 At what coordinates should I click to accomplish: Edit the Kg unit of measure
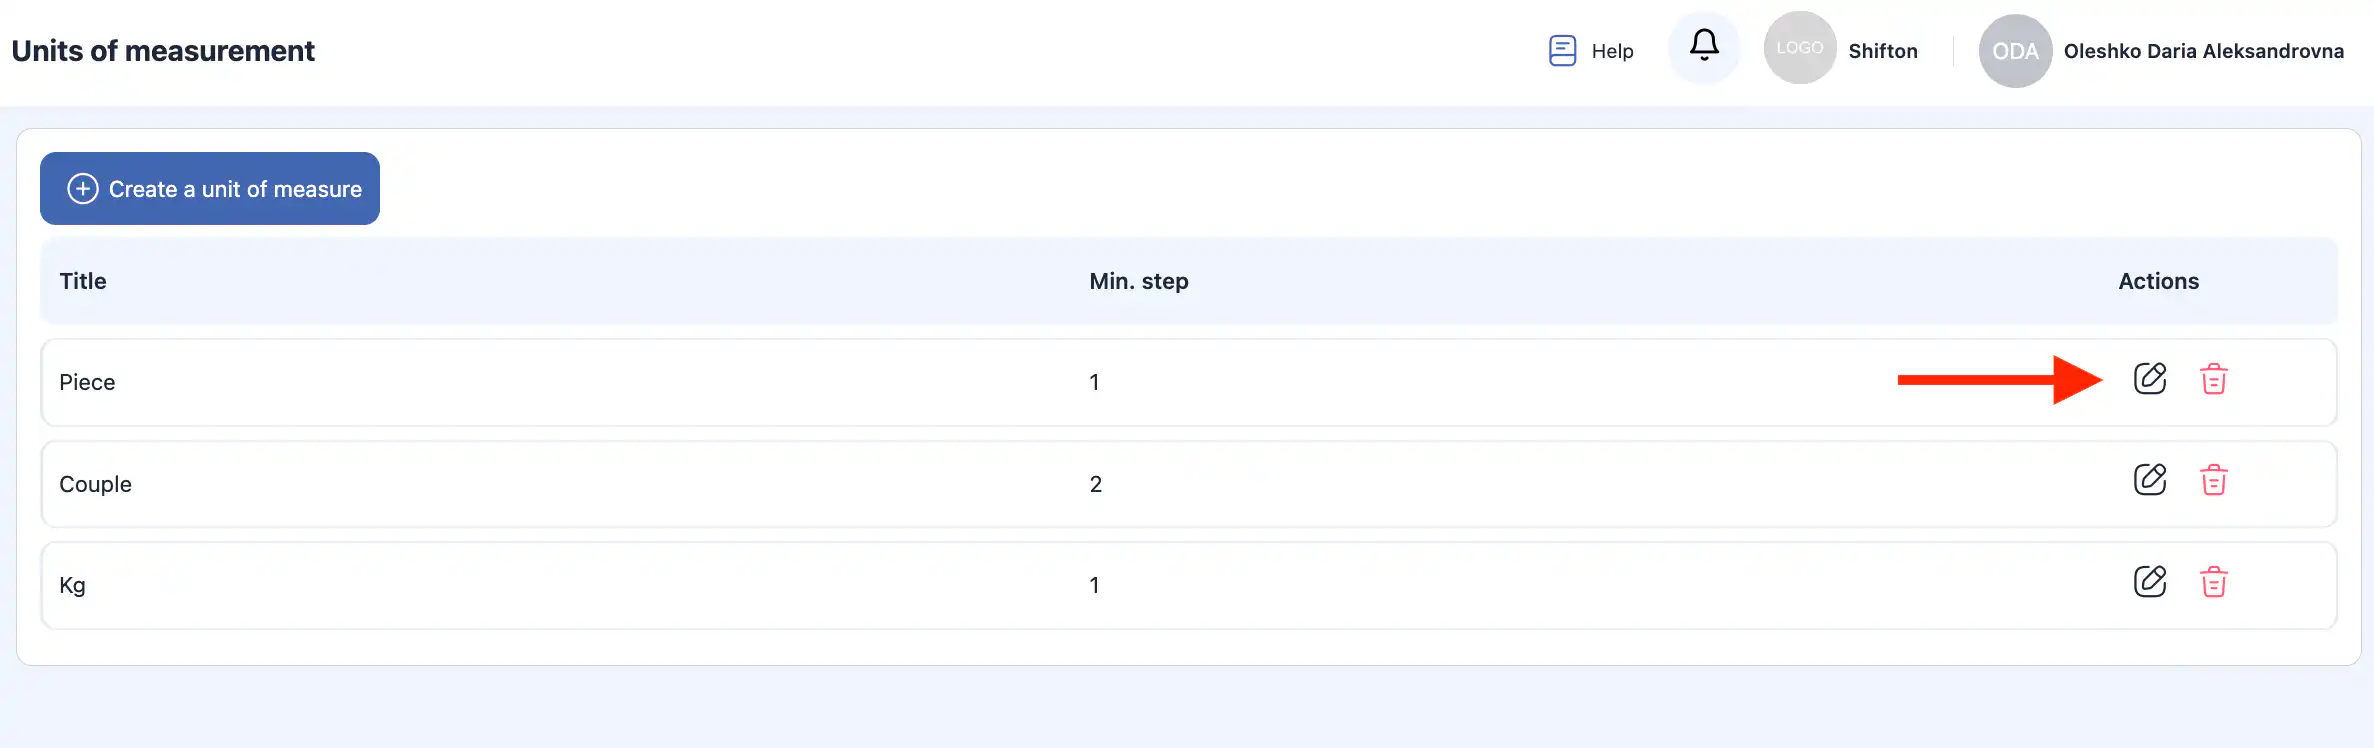(x=2149, y=582)
